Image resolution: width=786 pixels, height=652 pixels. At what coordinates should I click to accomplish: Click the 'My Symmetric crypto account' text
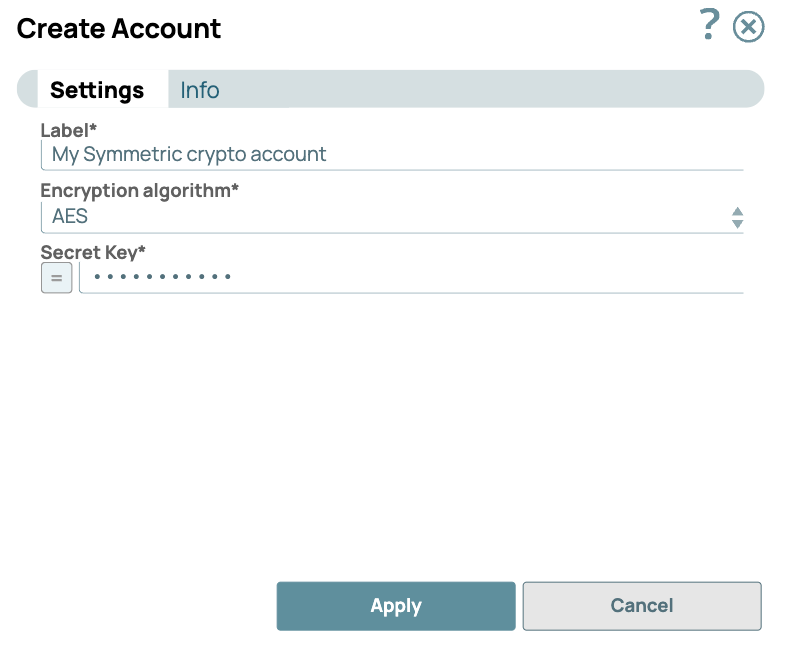189,155
